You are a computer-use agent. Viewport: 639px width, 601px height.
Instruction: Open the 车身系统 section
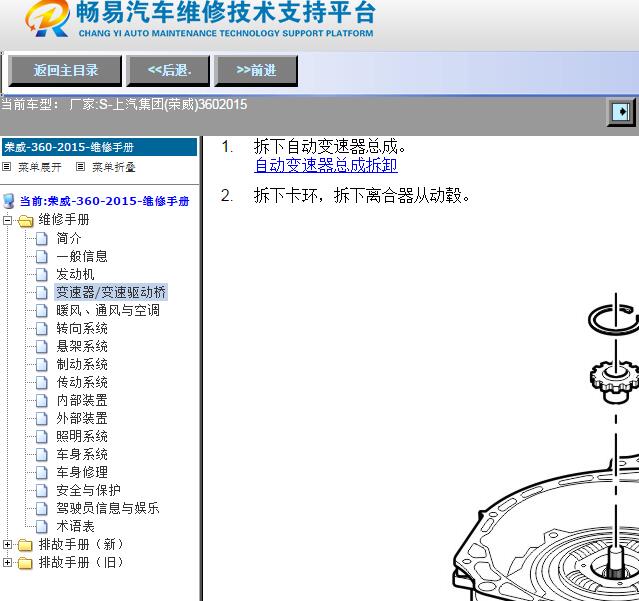[82, 454]
